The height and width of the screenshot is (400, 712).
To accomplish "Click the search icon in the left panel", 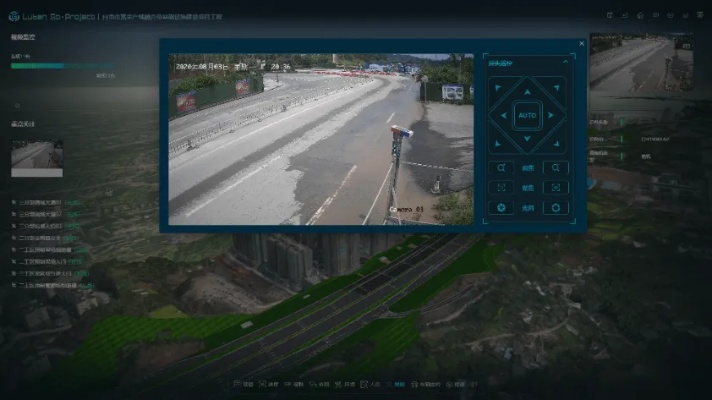I will point(17,105).
